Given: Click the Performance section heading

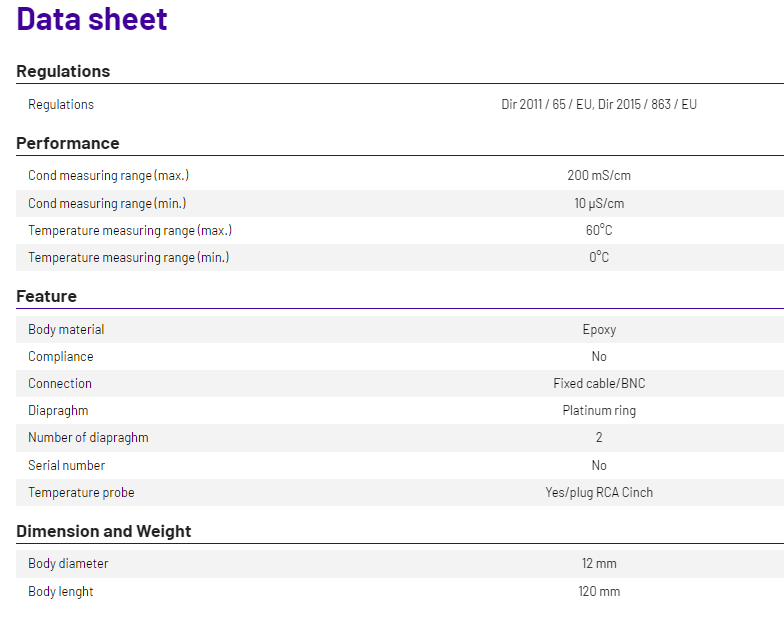Looking at the screenshot, I should tap(68, 143).
